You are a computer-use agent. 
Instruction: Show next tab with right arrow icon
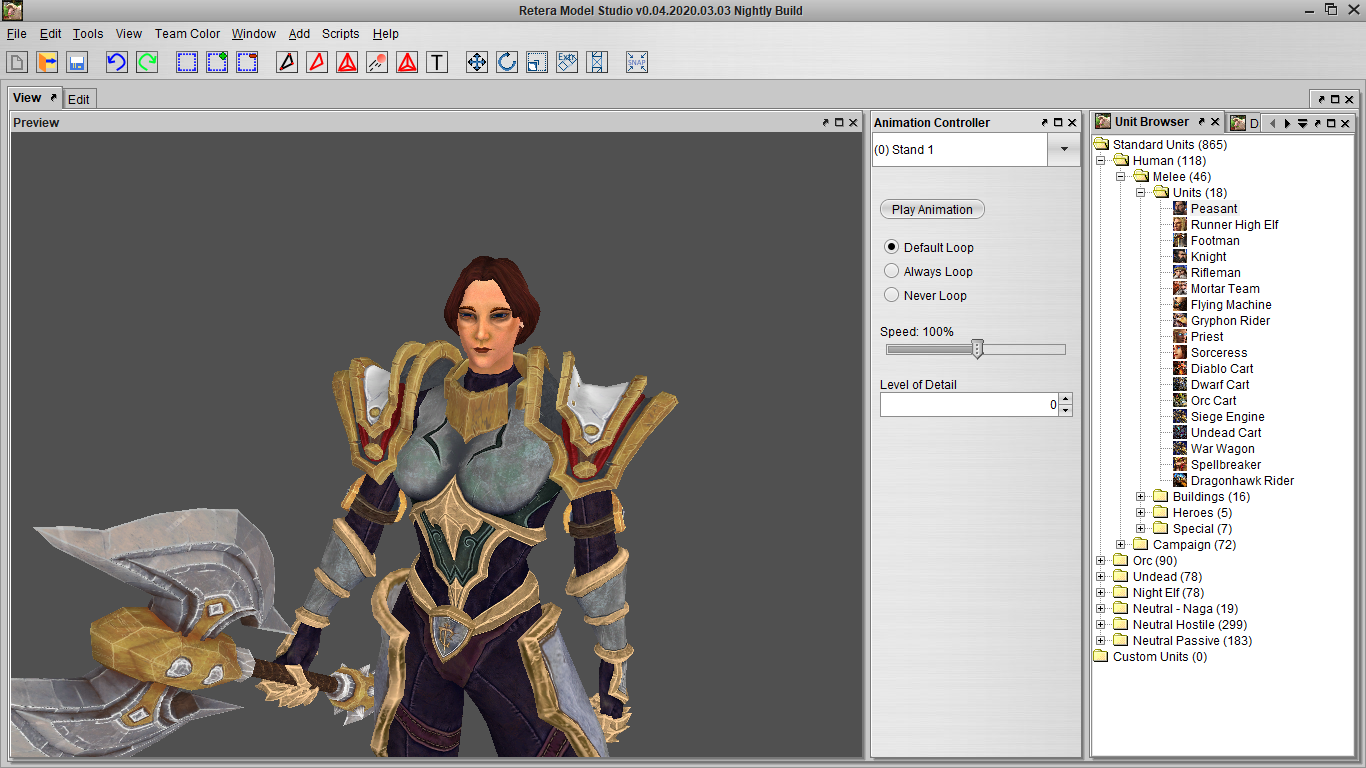(x=1288, y=123)
